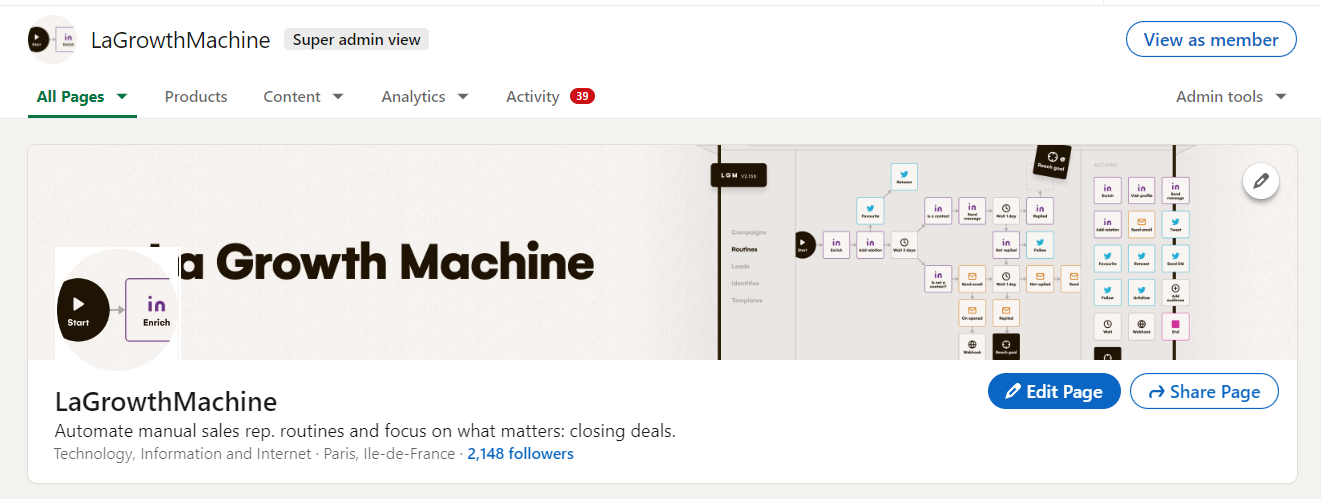Click the Share Page button

(x=1204, y=392)
